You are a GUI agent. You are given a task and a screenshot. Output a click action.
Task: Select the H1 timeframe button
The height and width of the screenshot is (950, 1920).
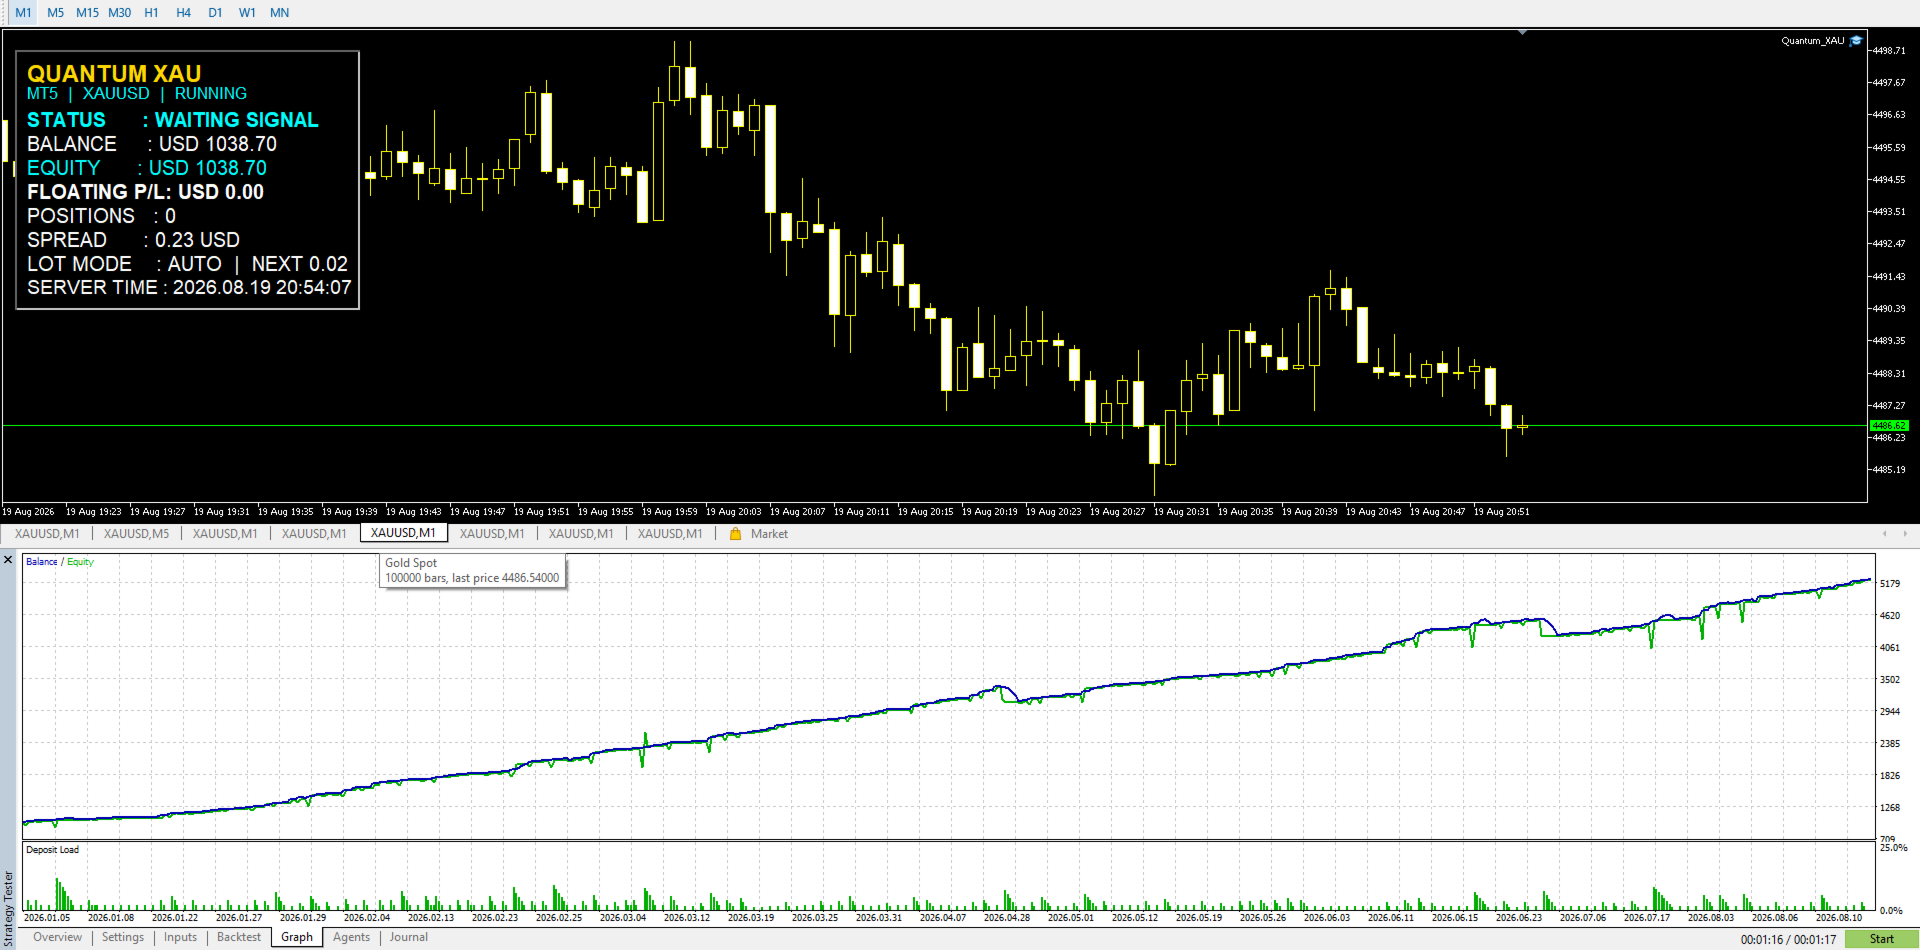(x=151, y=13)
